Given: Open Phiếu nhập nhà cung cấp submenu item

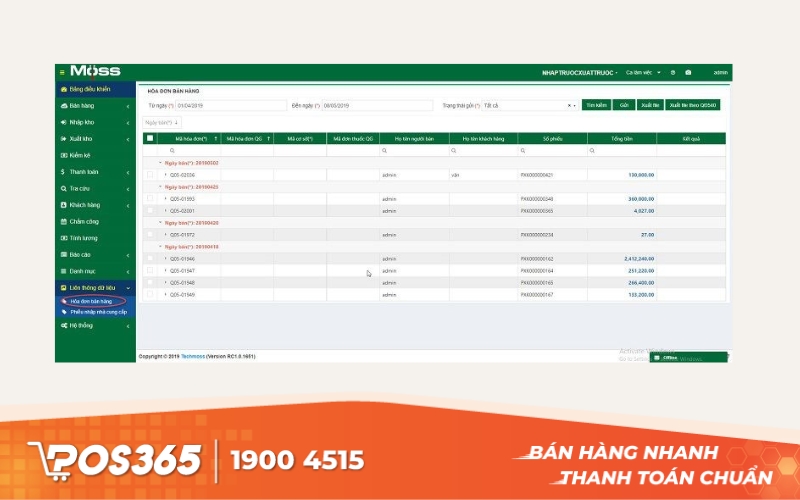Looking at the screenshot, I should pos(98,312).
